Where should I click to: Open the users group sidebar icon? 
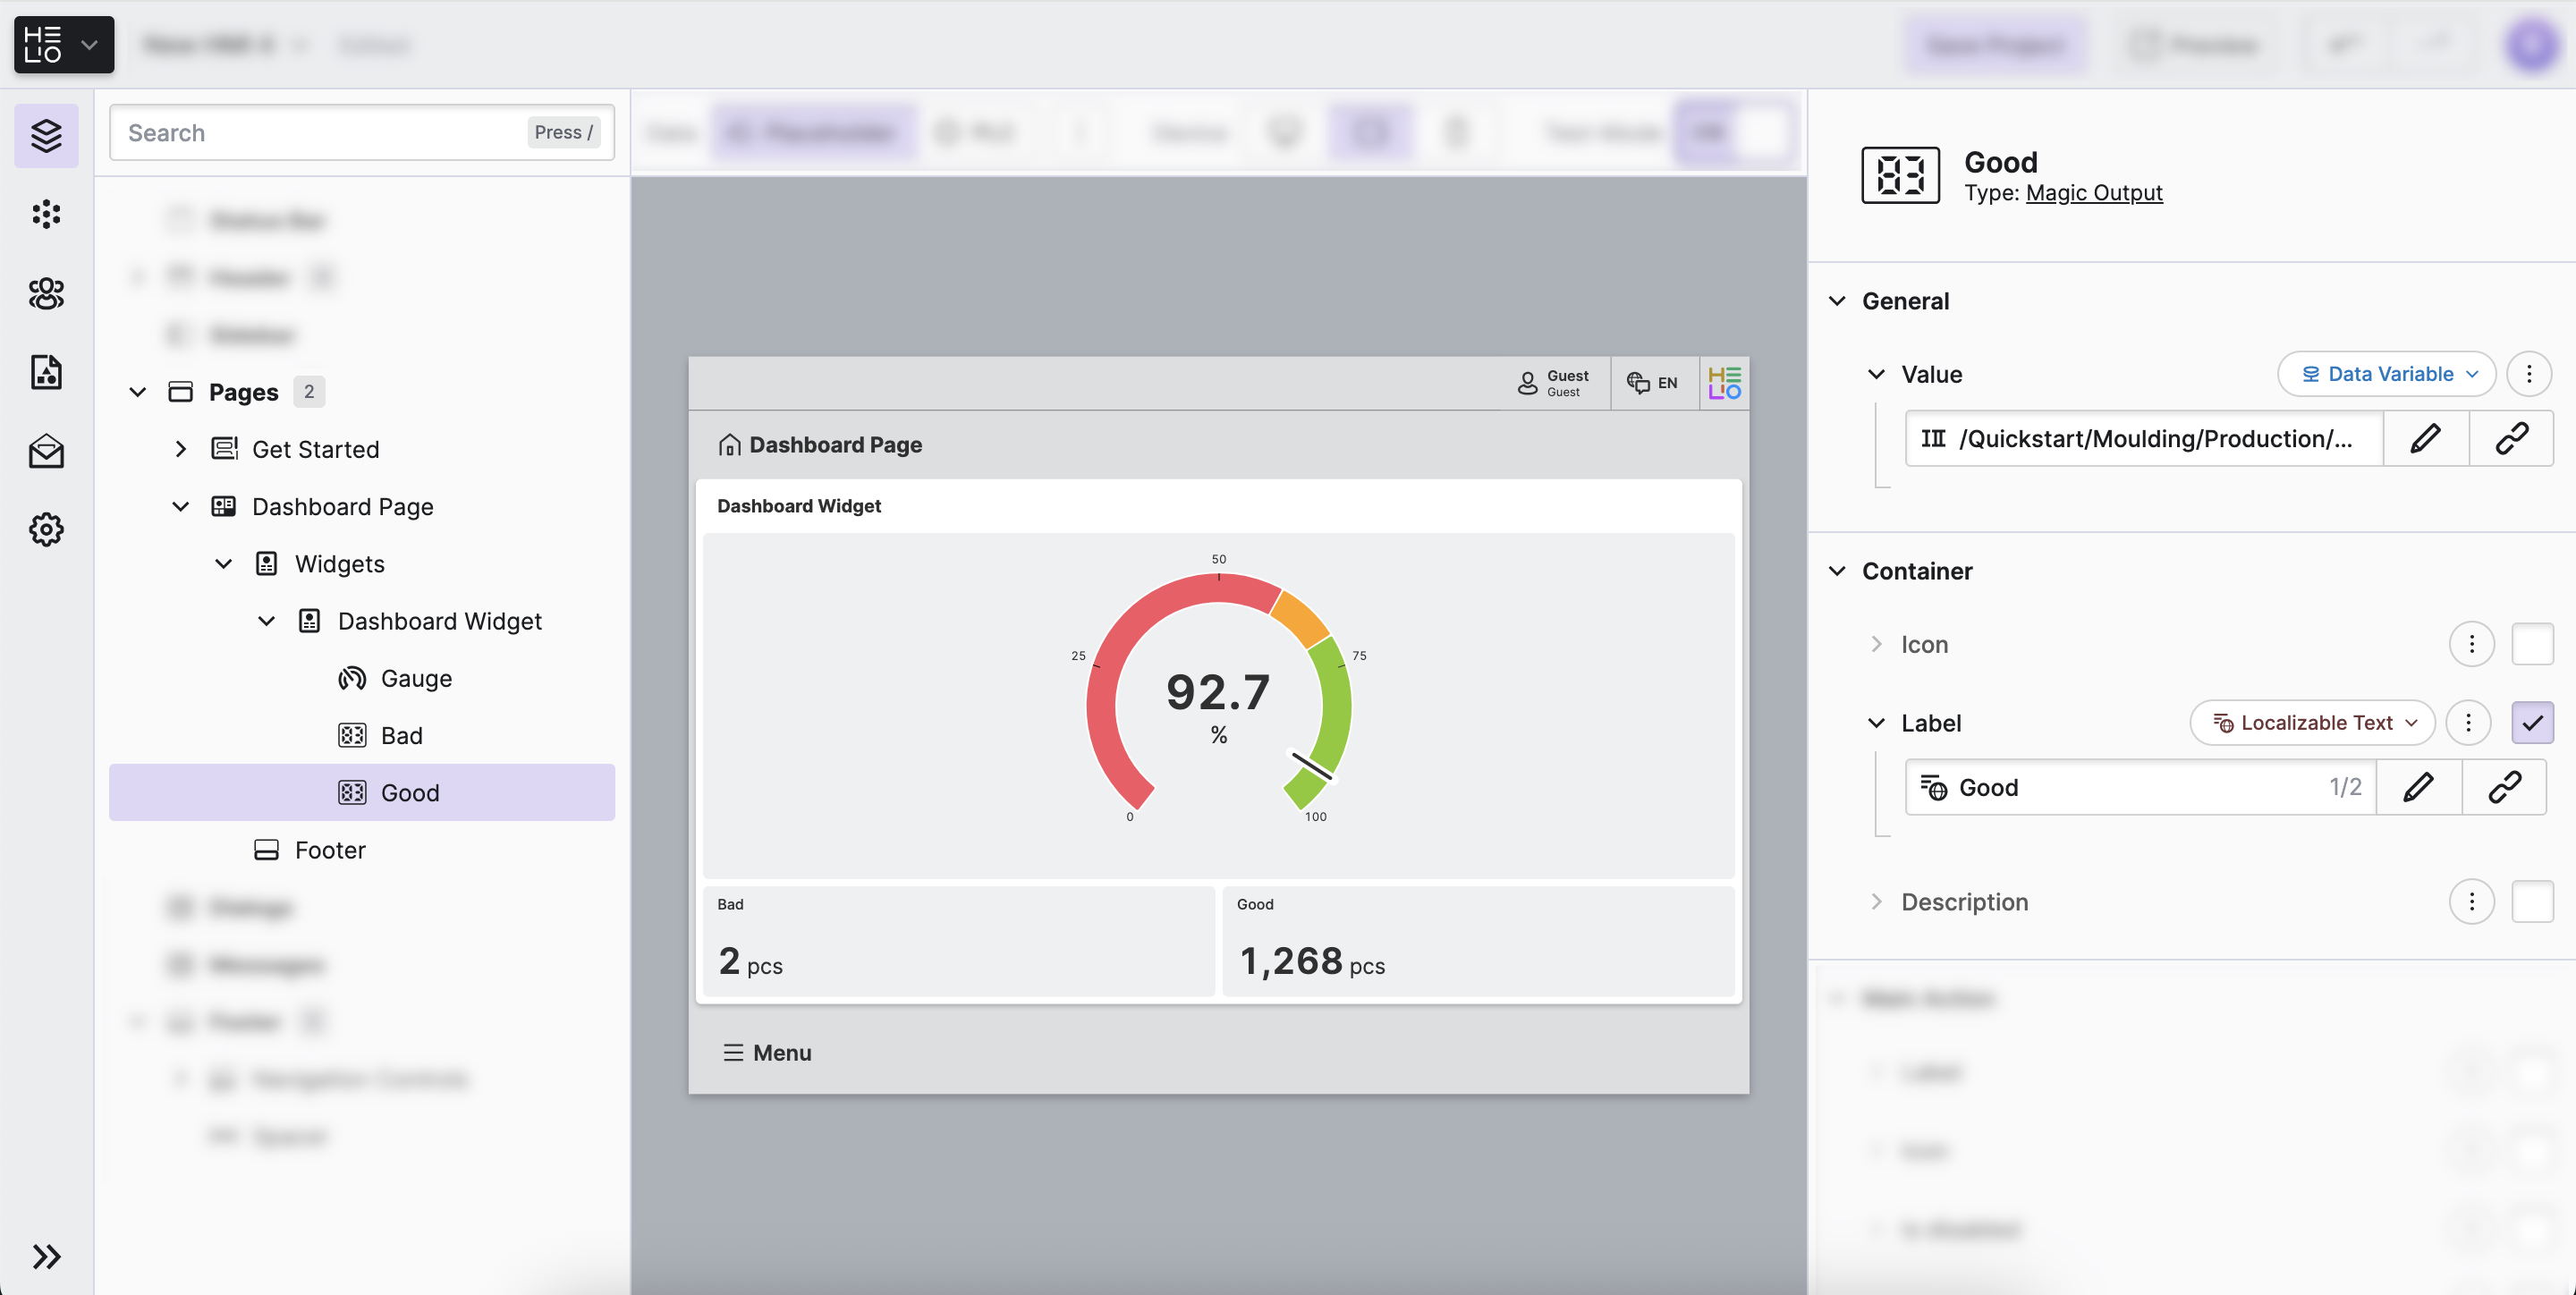[46, 293]
